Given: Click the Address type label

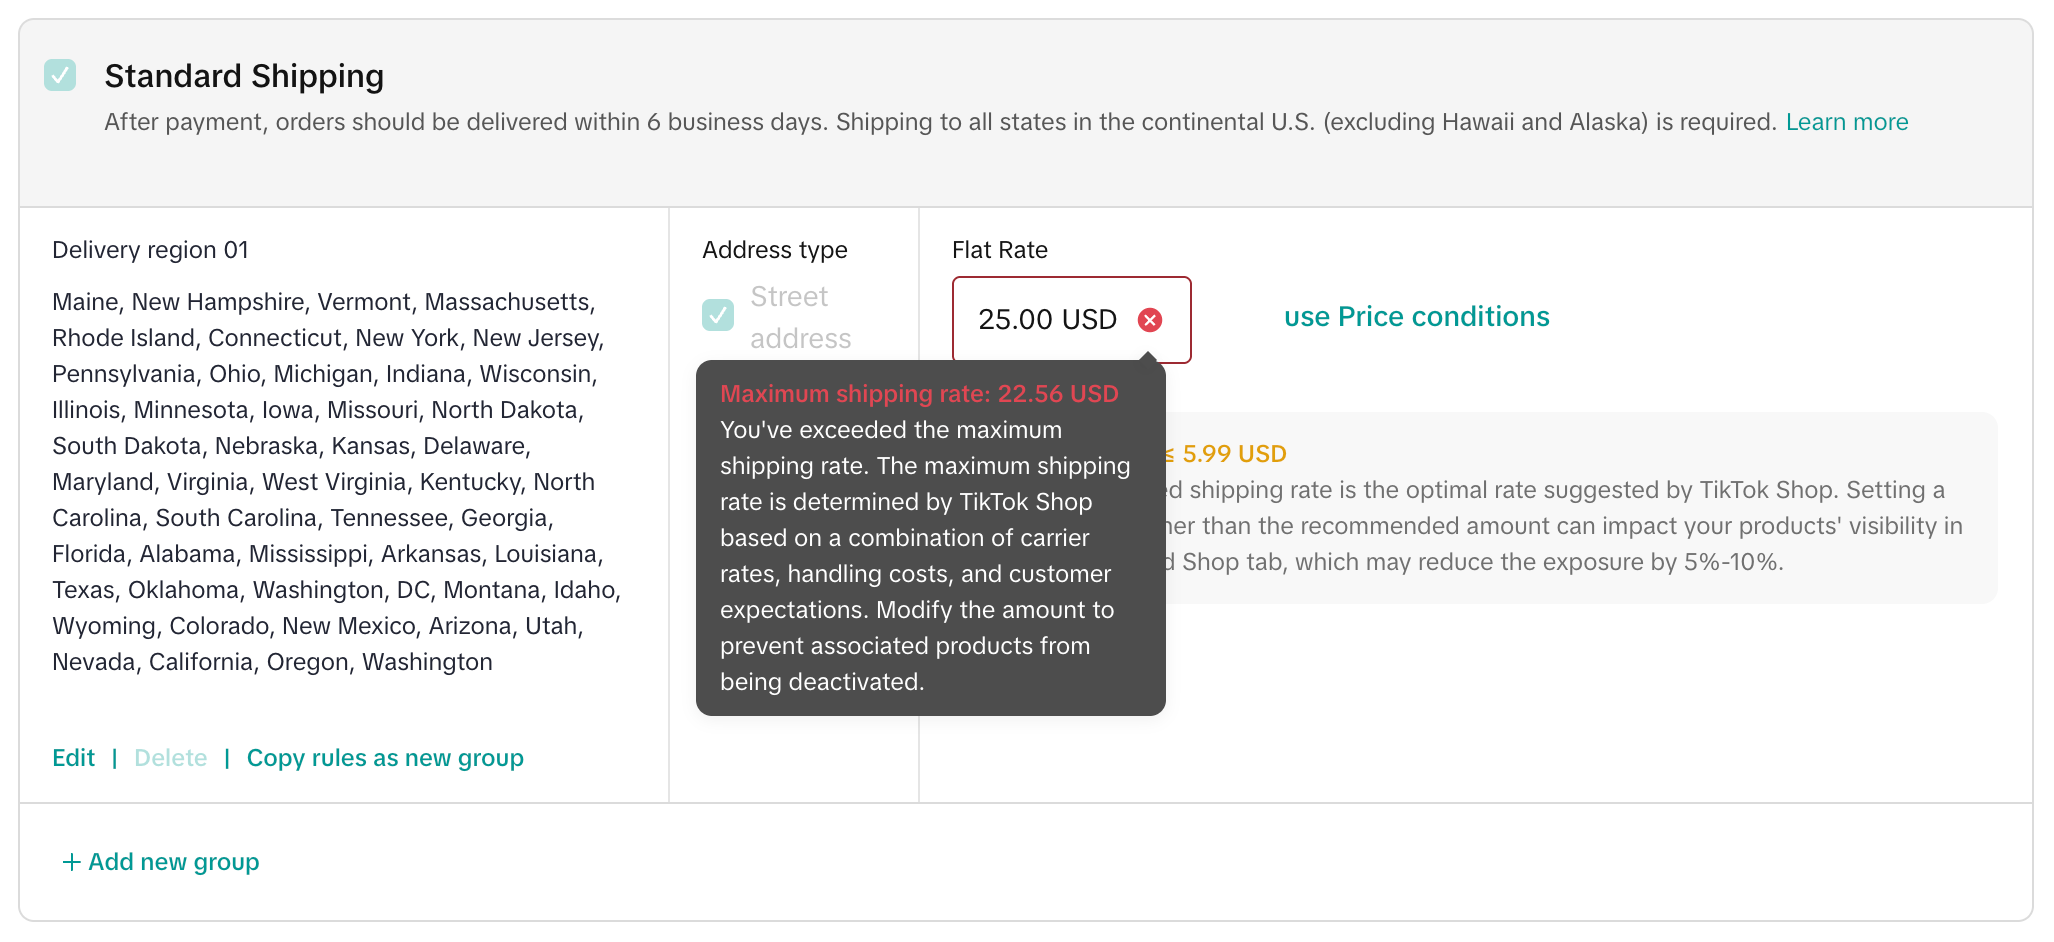Looking at the screenshot, I should point(774,250).
